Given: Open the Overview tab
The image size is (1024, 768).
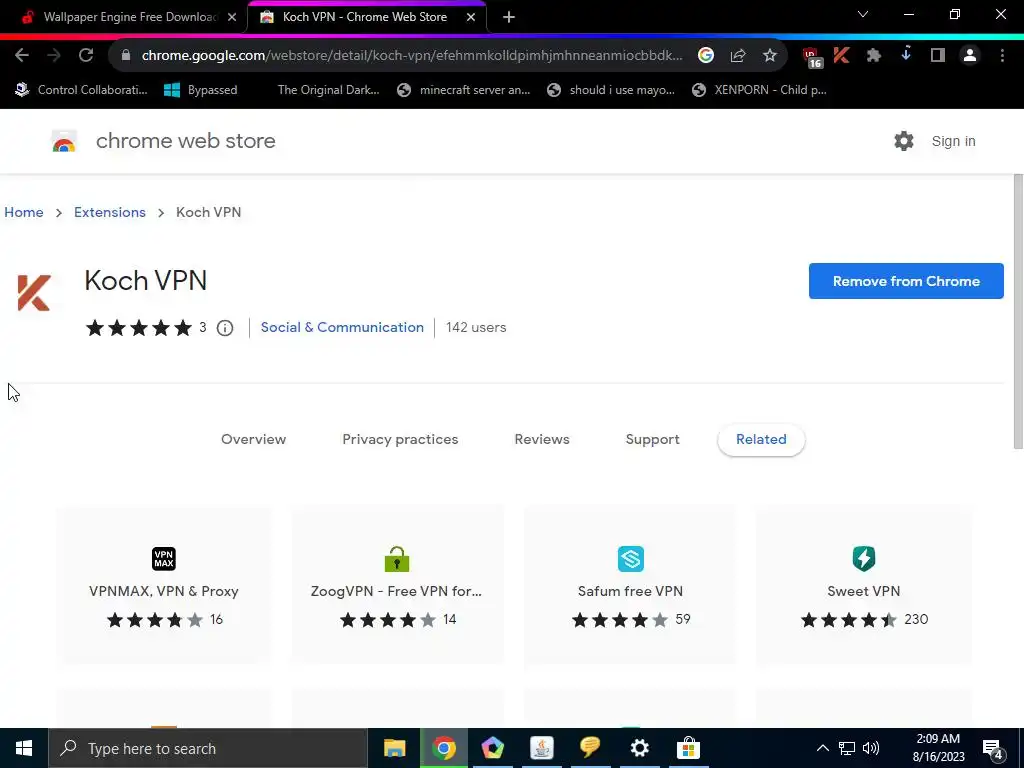Looking at the screenshot, I should [253, 440].
